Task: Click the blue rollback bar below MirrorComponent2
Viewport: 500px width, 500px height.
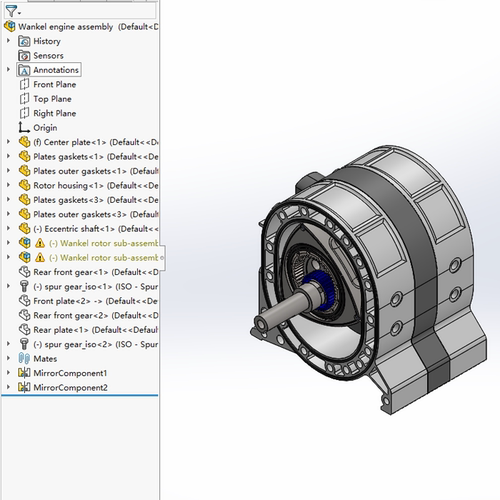Action: pos(80,395)
